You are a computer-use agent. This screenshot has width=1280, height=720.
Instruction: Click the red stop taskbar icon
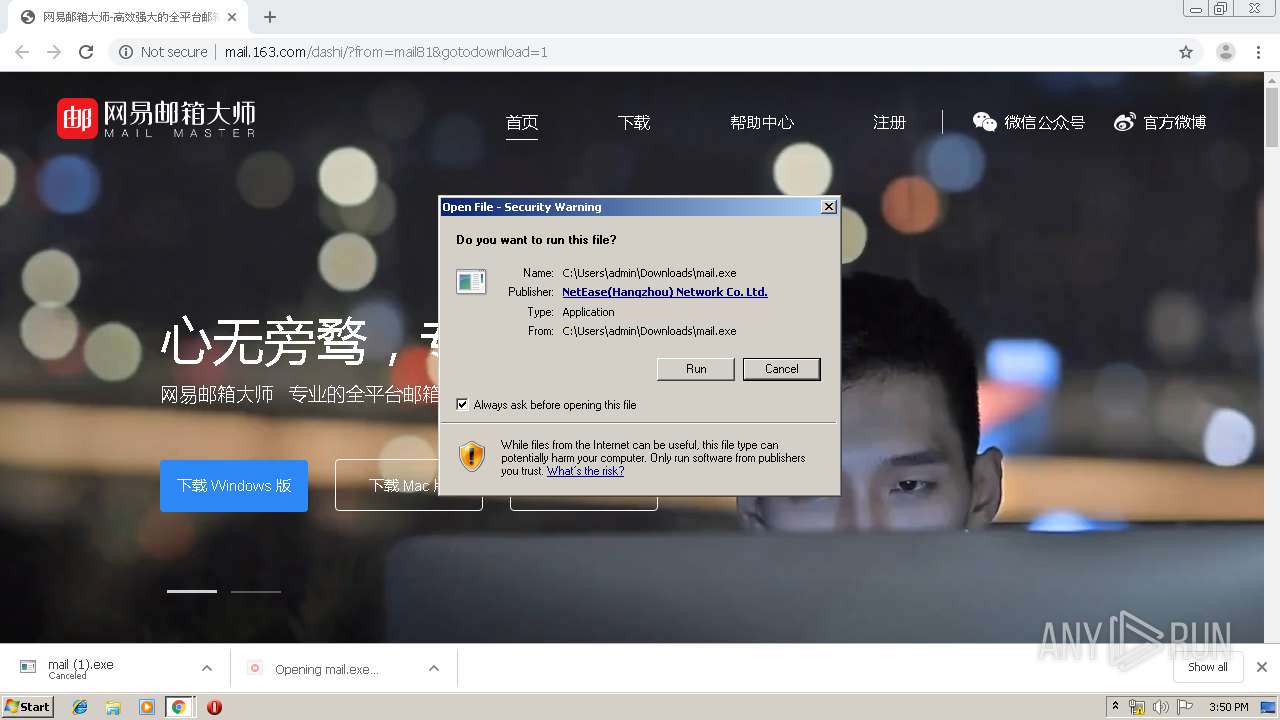[214, 707]
